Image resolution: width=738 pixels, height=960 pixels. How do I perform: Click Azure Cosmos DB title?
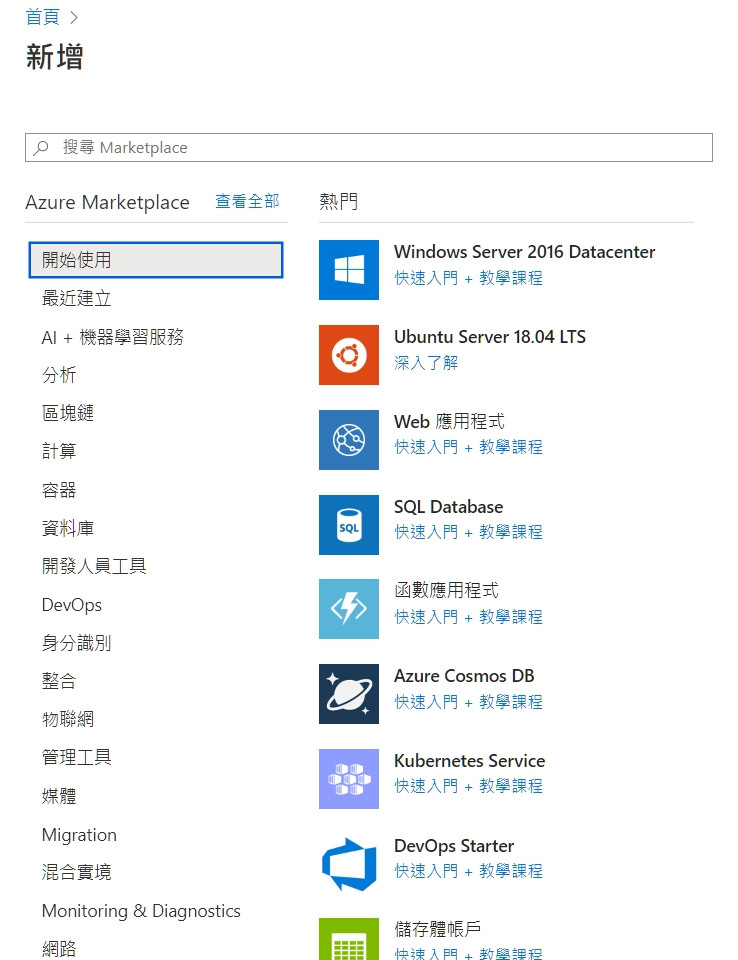click(464, 676)
